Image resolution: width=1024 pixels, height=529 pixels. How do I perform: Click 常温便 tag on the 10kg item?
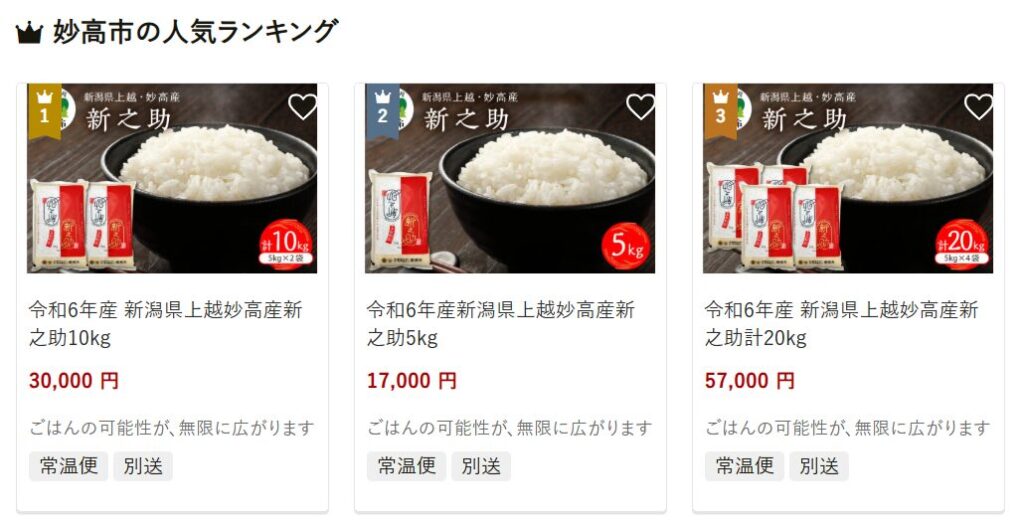tap(69, 466)
